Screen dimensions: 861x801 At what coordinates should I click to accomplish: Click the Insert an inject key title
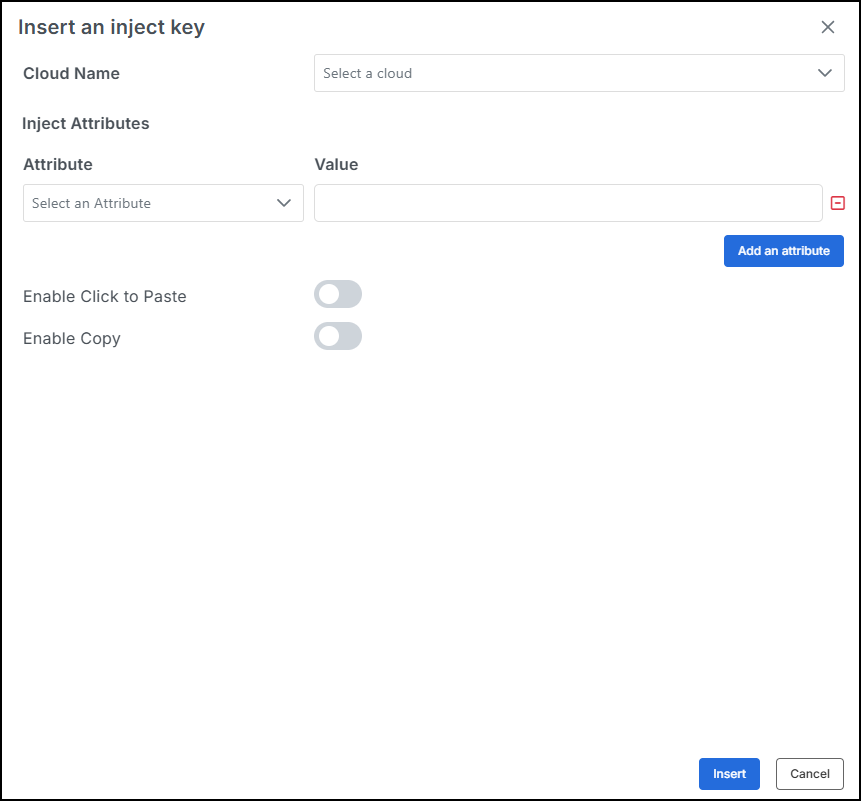[111, 27]
